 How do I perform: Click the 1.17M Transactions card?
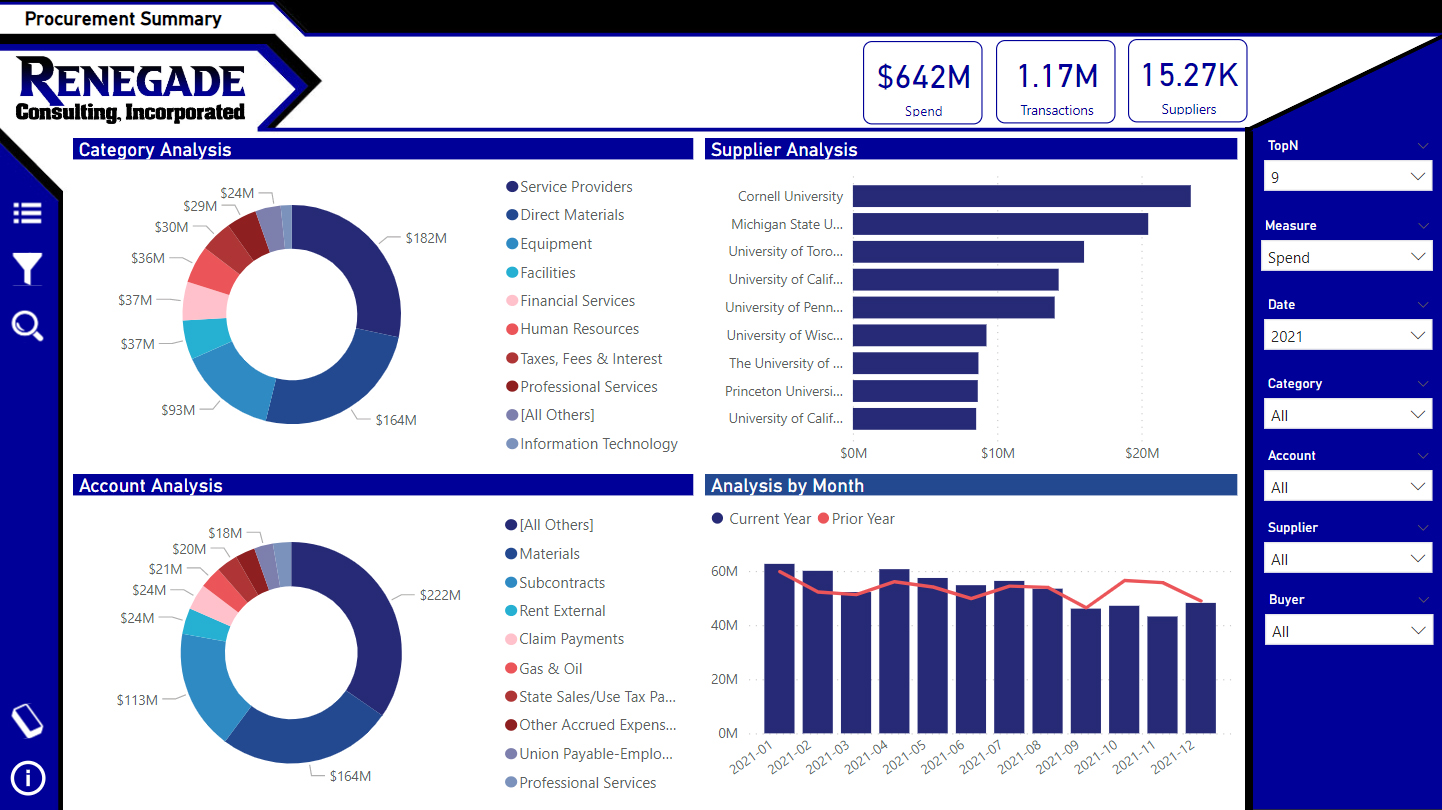point(1056,82)
